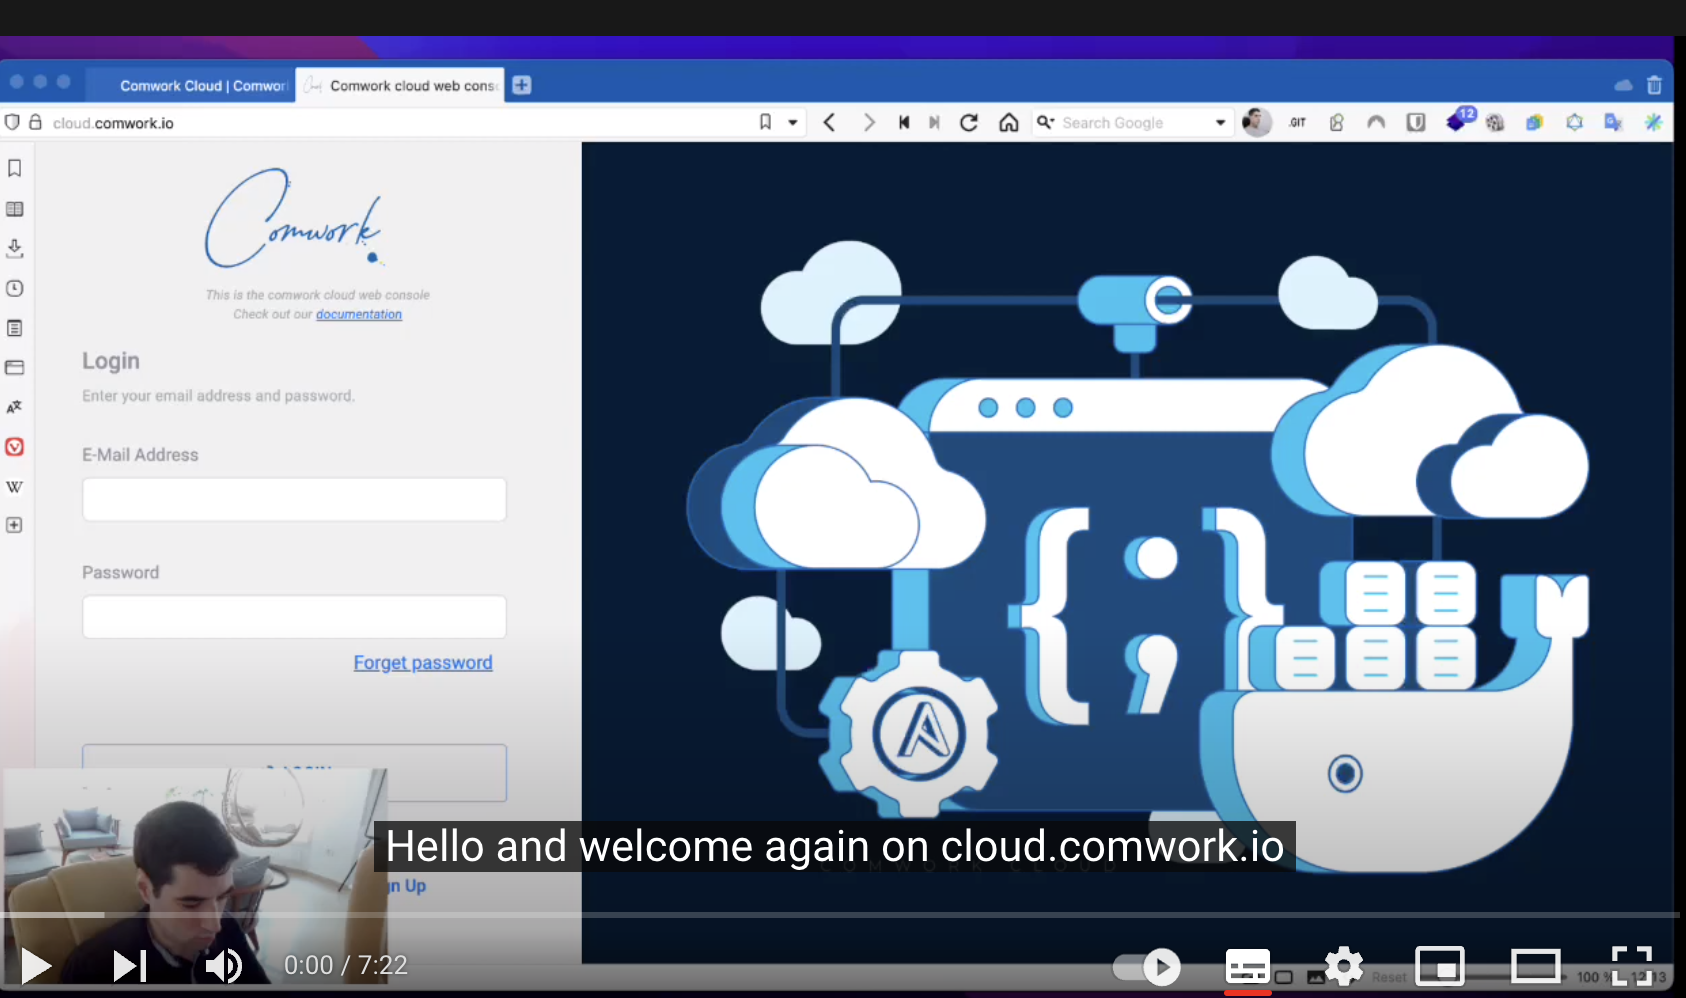Go forward to the next page
1686x998 pixels.
[x=869, y=122]
